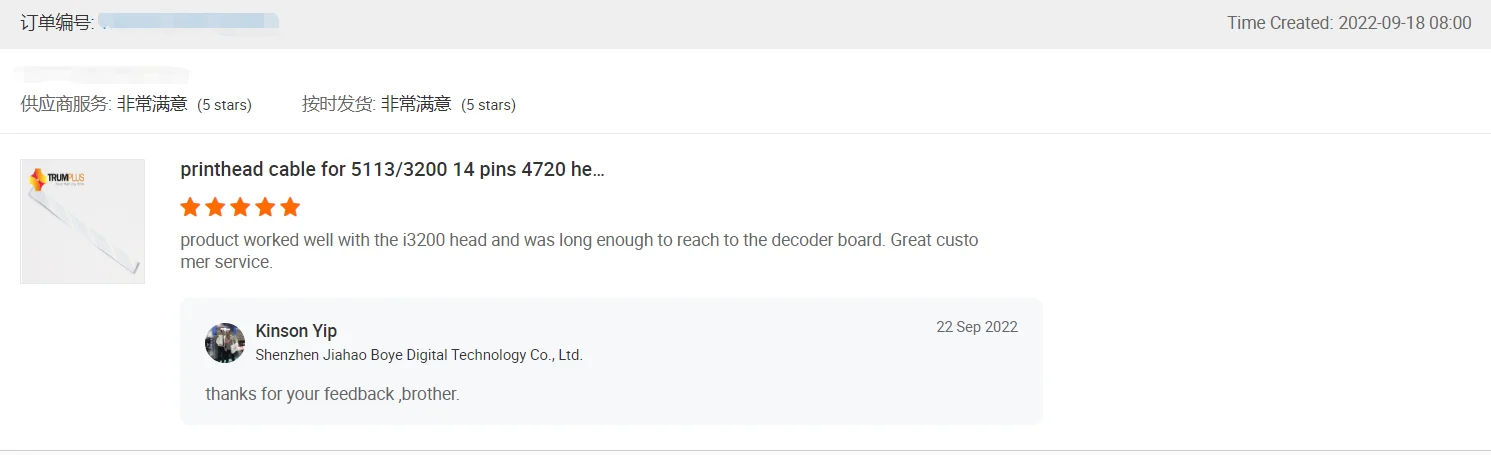Click the 订单编号 label
Image resolution: width=1491 pixels, height=455 pixels.
[57, 22]
